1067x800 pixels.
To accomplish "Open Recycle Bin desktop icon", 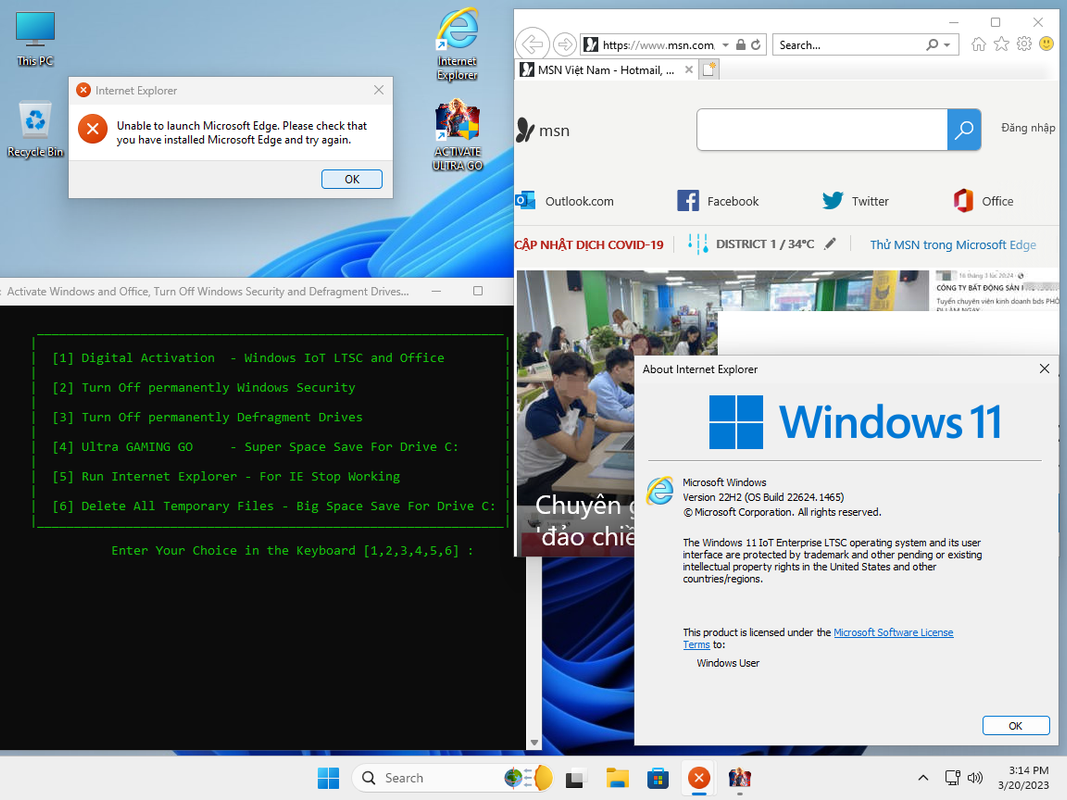I will point(35,129).
